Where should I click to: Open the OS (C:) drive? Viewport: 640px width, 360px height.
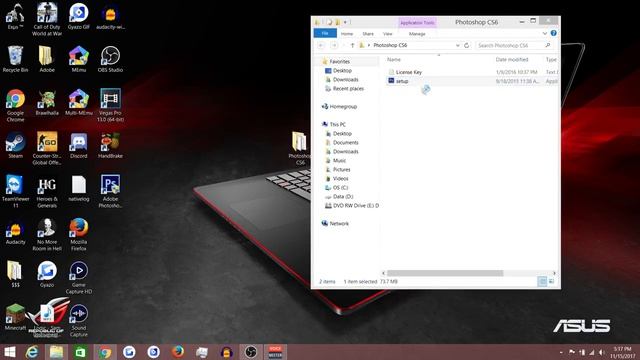[x=340, y=187]
